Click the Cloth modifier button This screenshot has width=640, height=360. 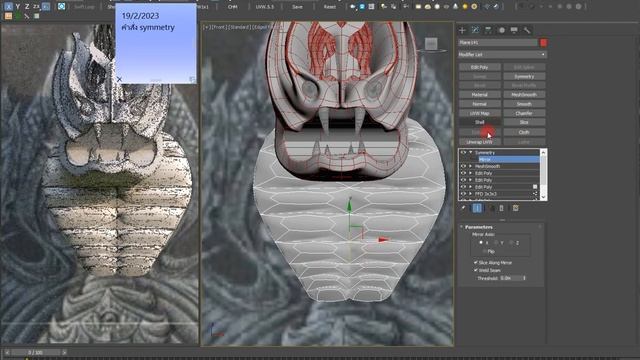point(524,132)
